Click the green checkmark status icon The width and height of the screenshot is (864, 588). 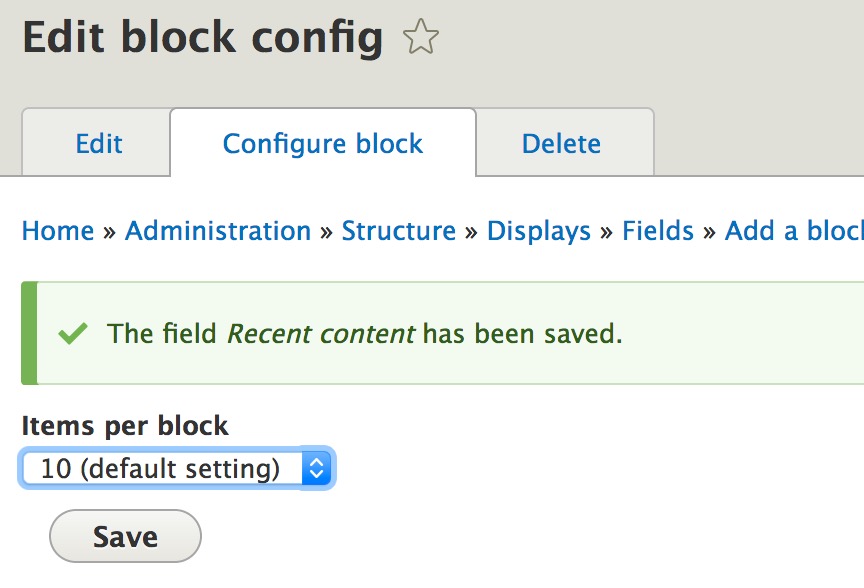click(x=72, y=333)
